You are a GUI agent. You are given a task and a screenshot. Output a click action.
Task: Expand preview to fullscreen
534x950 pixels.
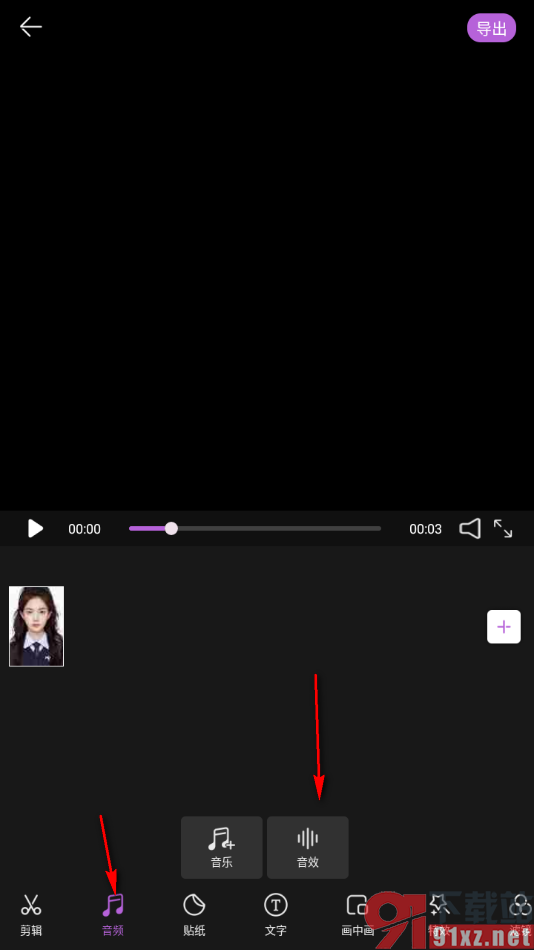point(502,528)
